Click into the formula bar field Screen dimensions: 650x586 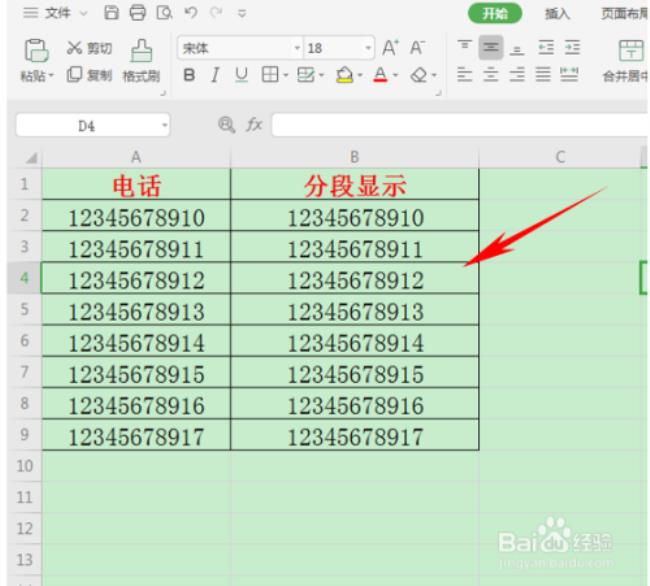[459, 125]
